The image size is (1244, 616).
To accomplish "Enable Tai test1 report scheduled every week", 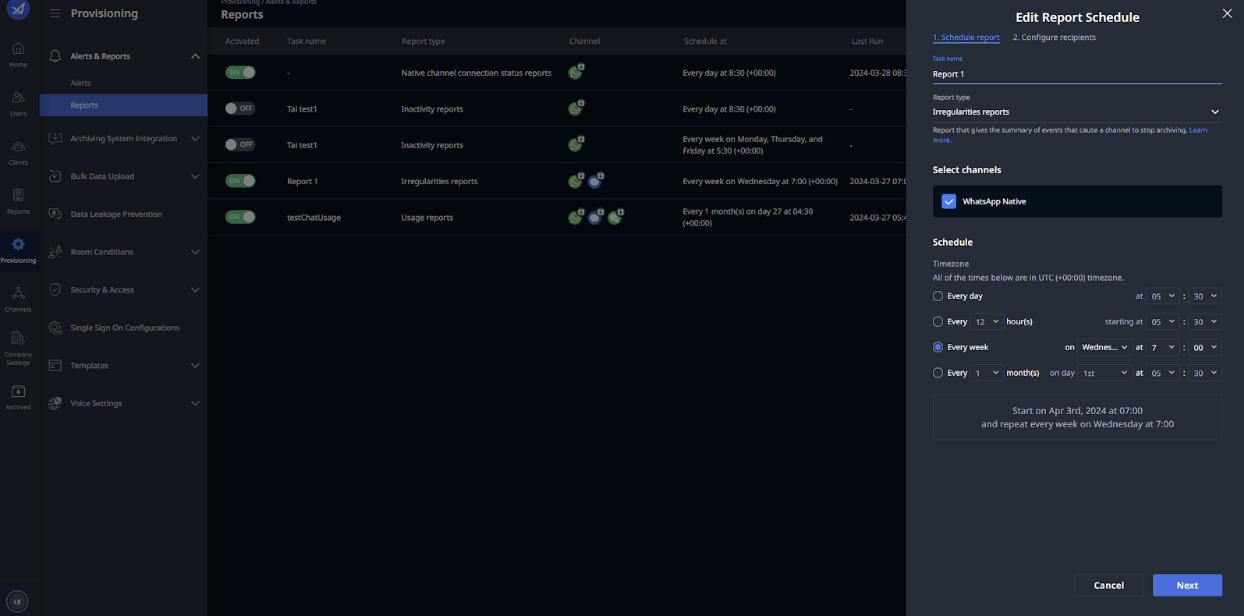I will tap(240, 145).
